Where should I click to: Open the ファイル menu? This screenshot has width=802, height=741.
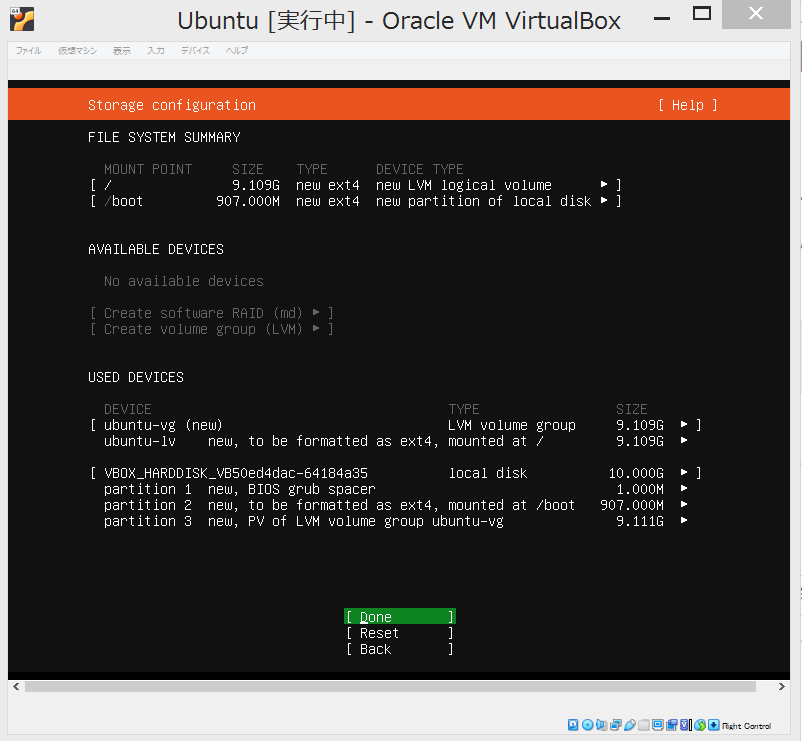click(28, 50)
